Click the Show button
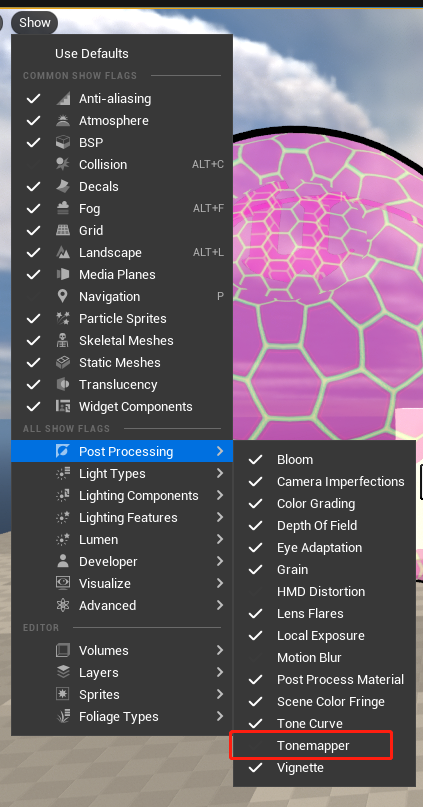The width and height of the screenshot is (423, 807). pos(34,23)
